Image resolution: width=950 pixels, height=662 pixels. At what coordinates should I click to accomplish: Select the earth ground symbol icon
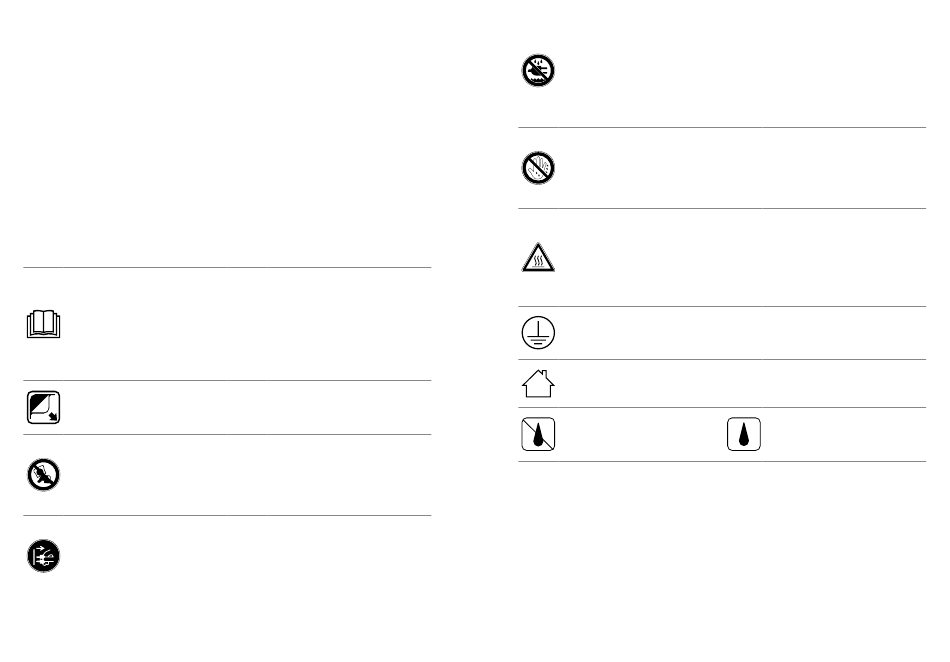[x=539, y=333]
